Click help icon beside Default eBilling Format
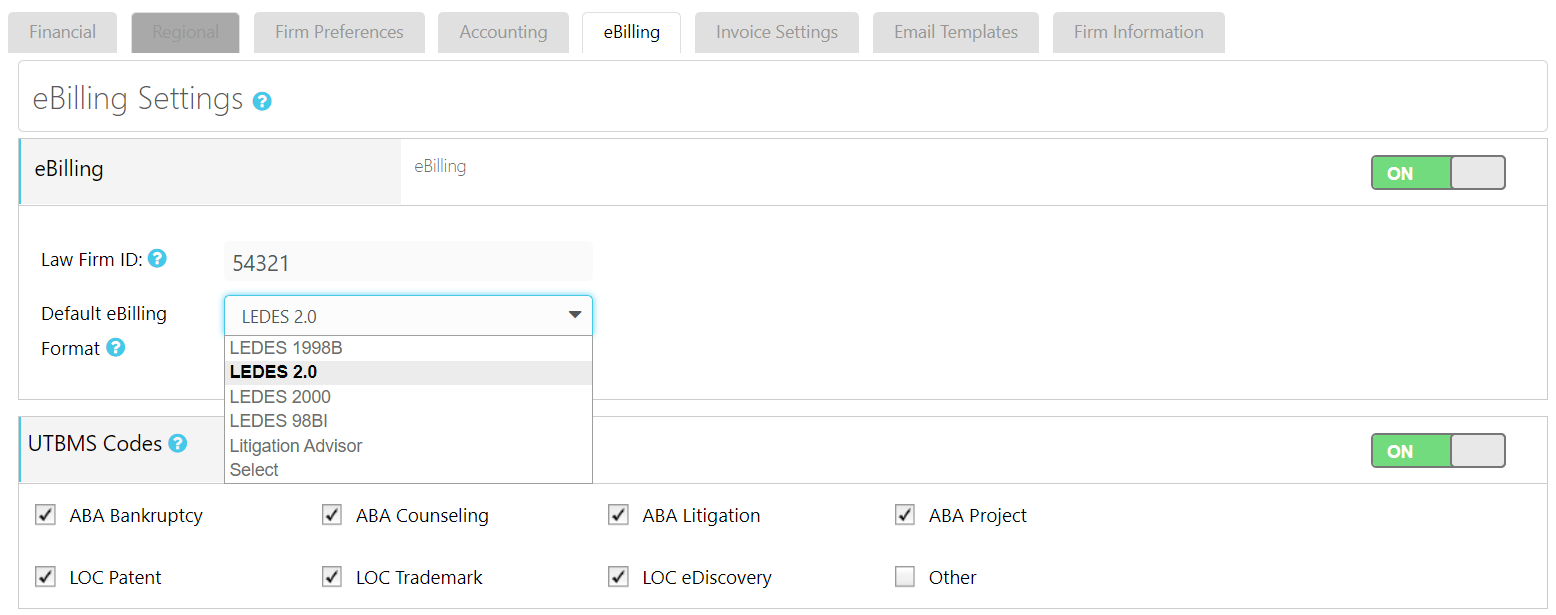Screen dimensions: 1556x615 tap(116, 348)
